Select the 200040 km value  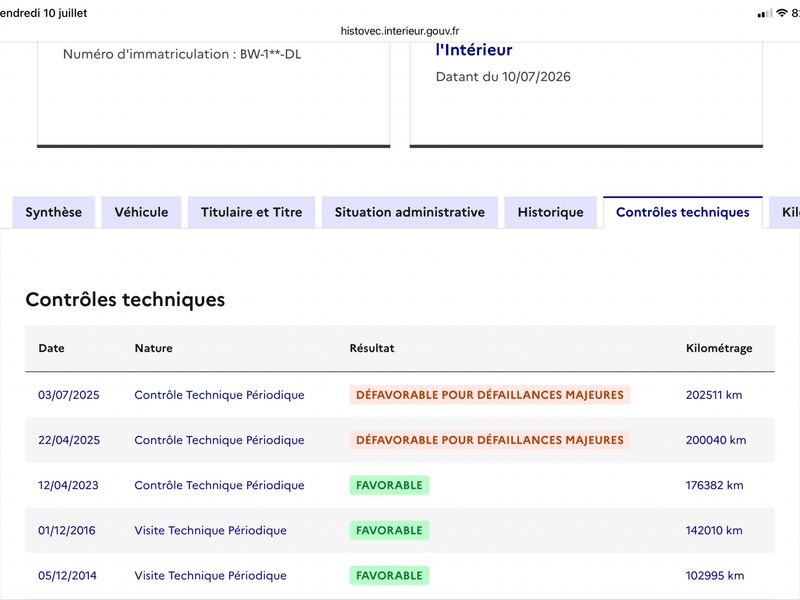tap(716, 440)
